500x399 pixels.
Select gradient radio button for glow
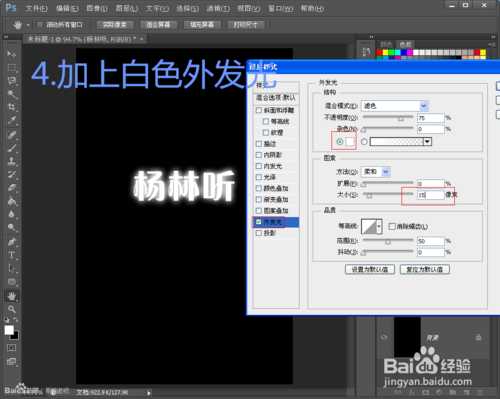(x=364, y=142)
